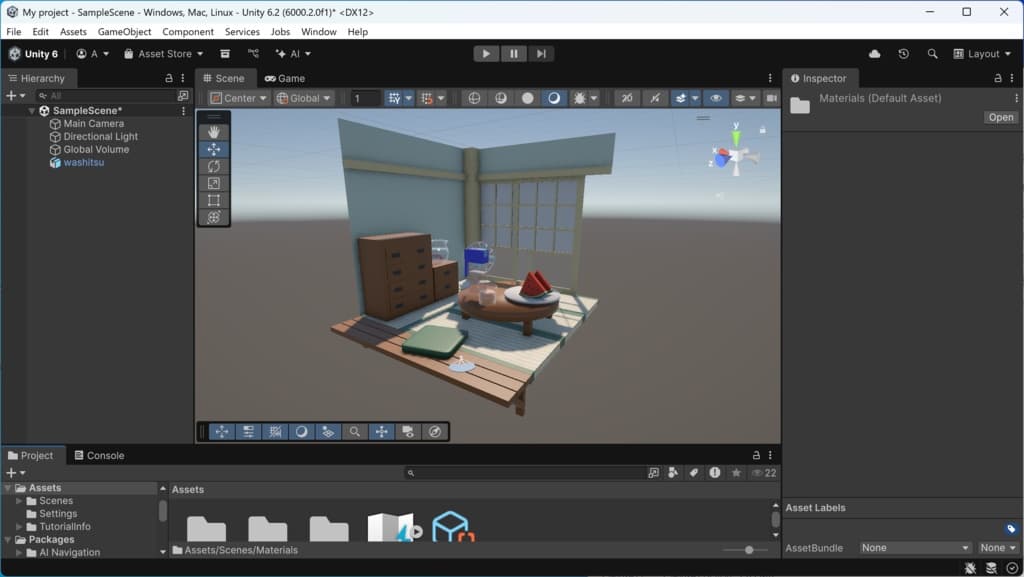The height and width of the screenshot is (577, 1024).
Task: Open the Center pivot dropdown
Action: pyautogui.click(x=239, y=98)
